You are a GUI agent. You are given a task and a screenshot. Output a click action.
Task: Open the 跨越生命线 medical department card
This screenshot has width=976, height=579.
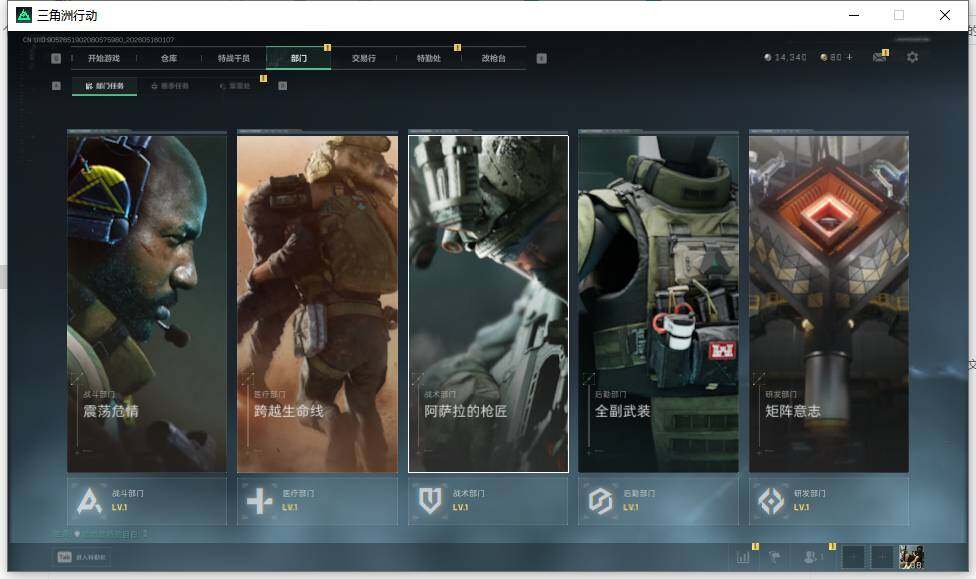point(317,304)
